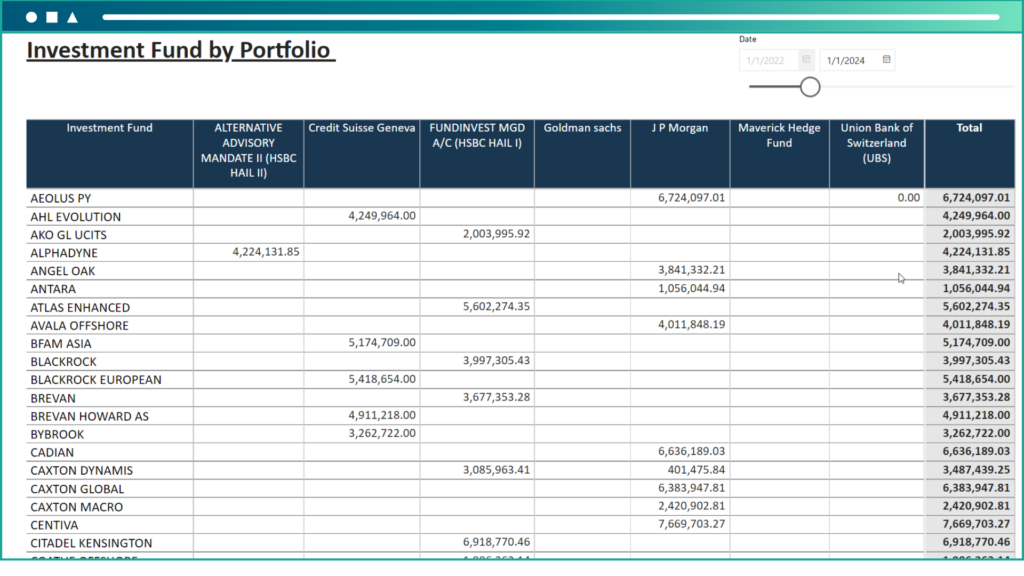Open calendar picker for the 1/1/2022 start date

pos(806,60)
